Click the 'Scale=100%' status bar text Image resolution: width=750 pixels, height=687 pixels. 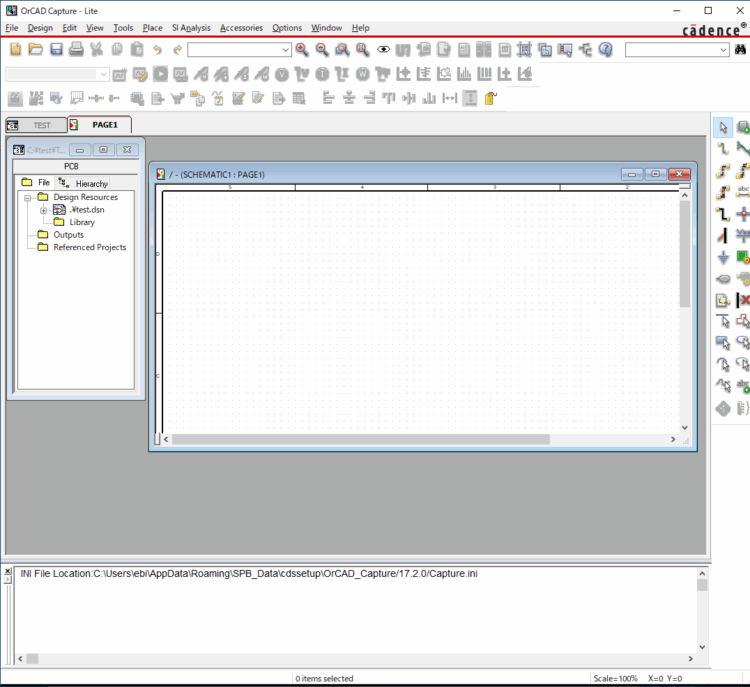click(615, 678)
